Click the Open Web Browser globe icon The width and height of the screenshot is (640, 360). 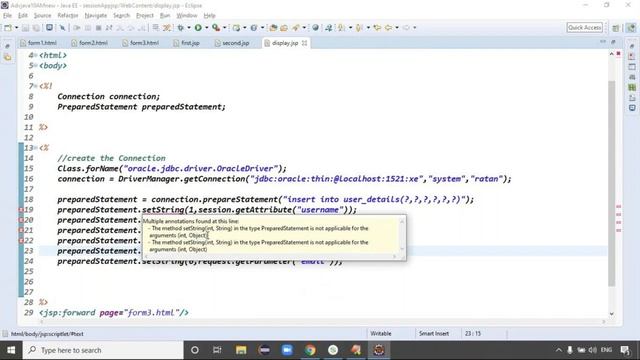click(x=316, y=28)
